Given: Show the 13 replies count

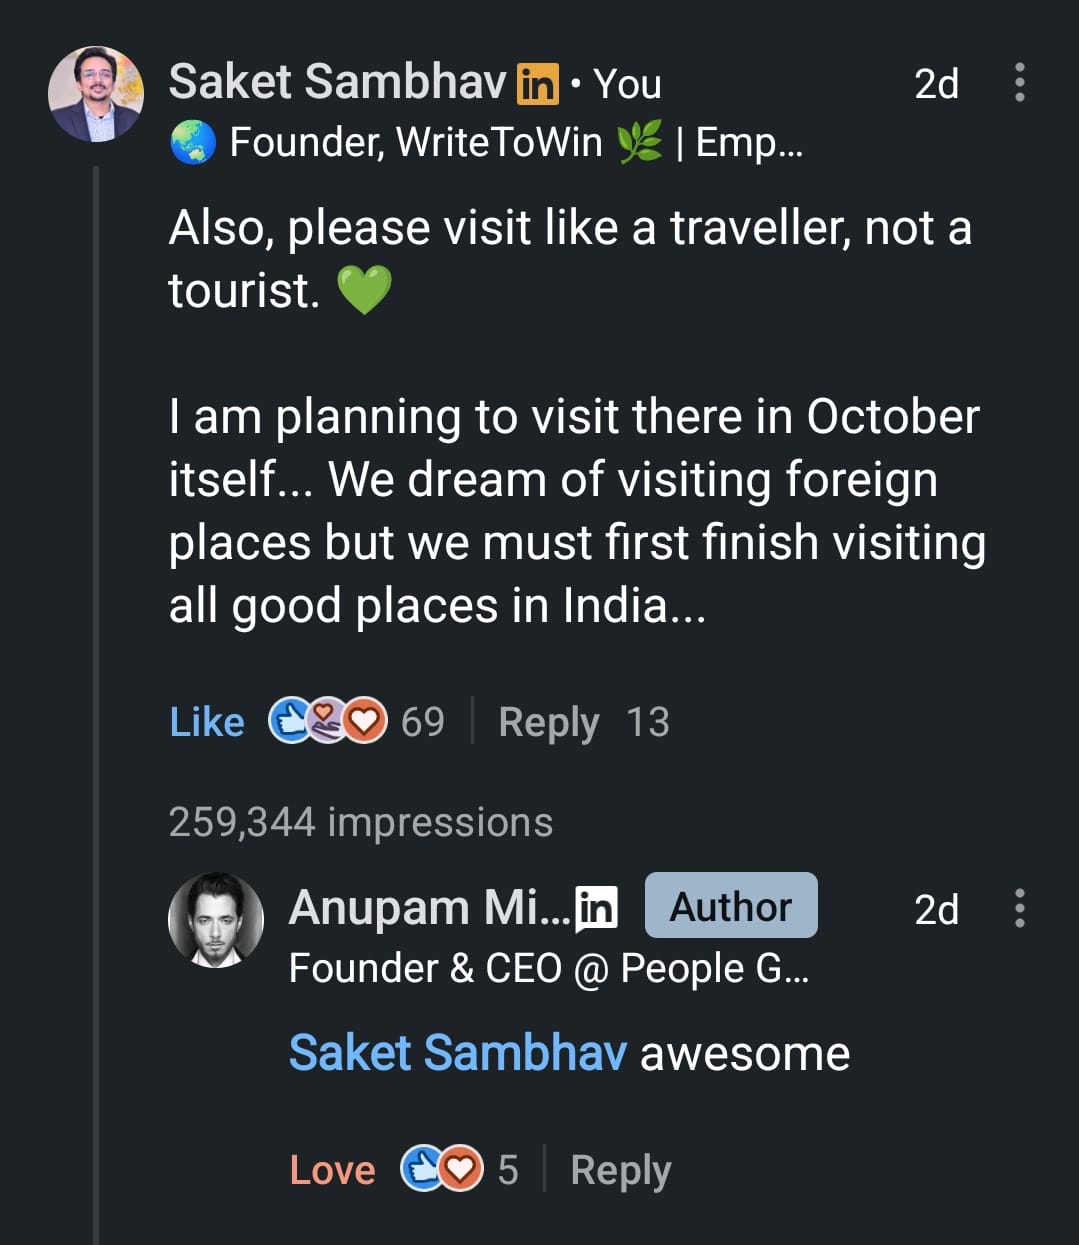Looking at the screenshot, I should click(x=648, y=722).
